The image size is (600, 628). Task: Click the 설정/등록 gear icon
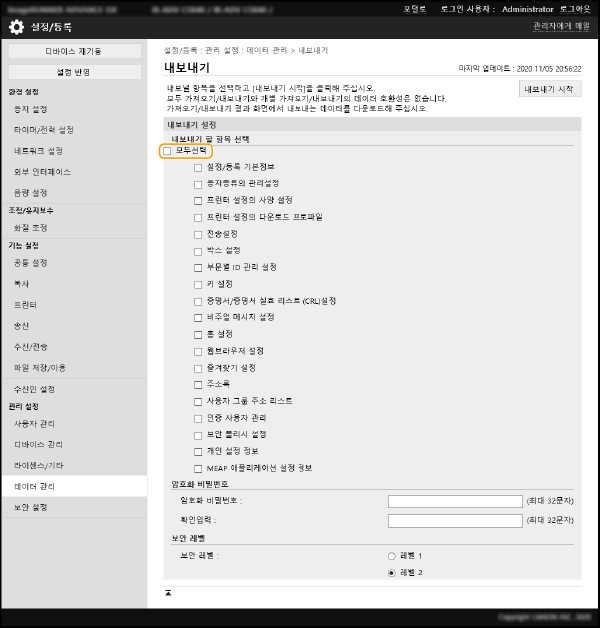16,27
